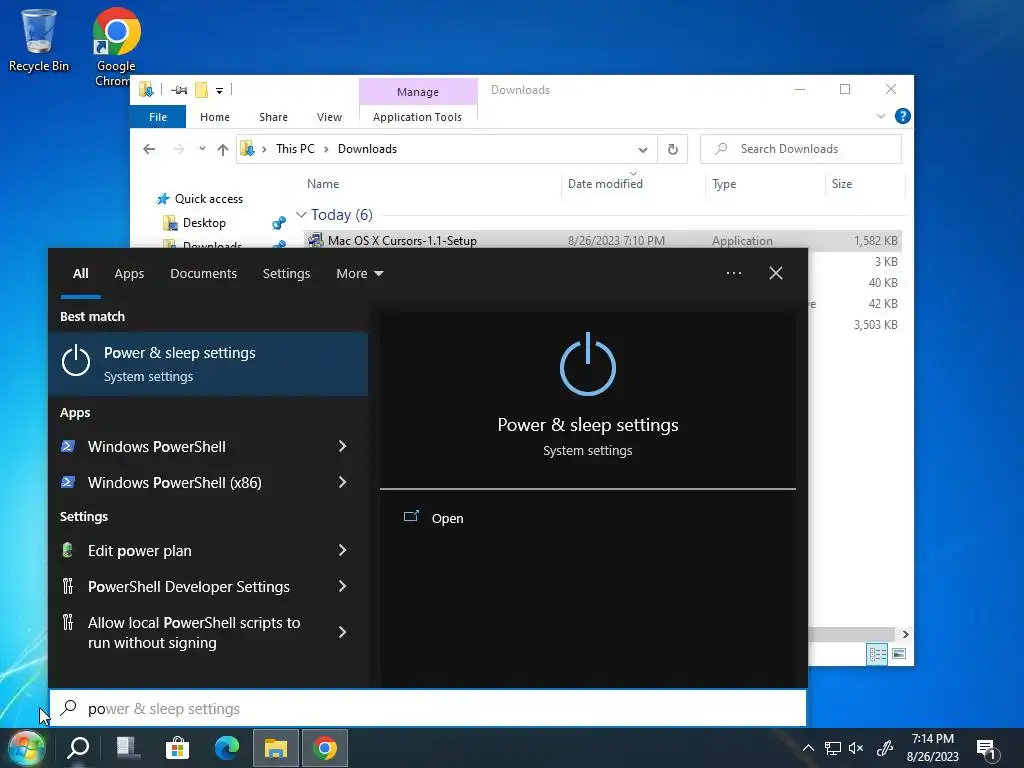This screenshot has height=768, width=1024.
Task: Click the new folder quick access icon
Action: (202, 90)
